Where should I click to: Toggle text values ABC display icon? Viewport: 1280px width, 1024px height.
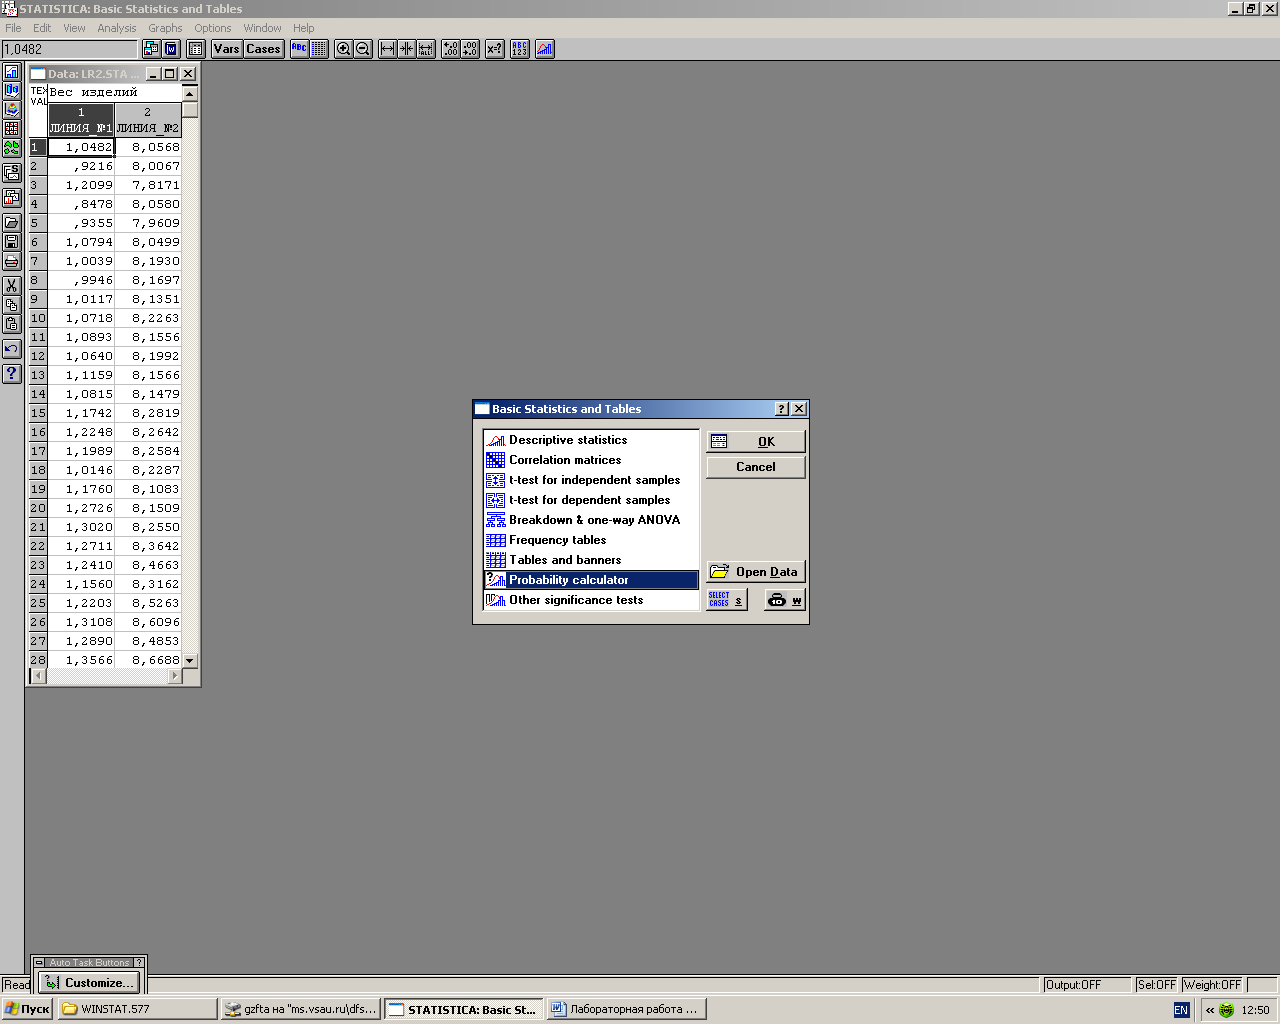[299, 49]
